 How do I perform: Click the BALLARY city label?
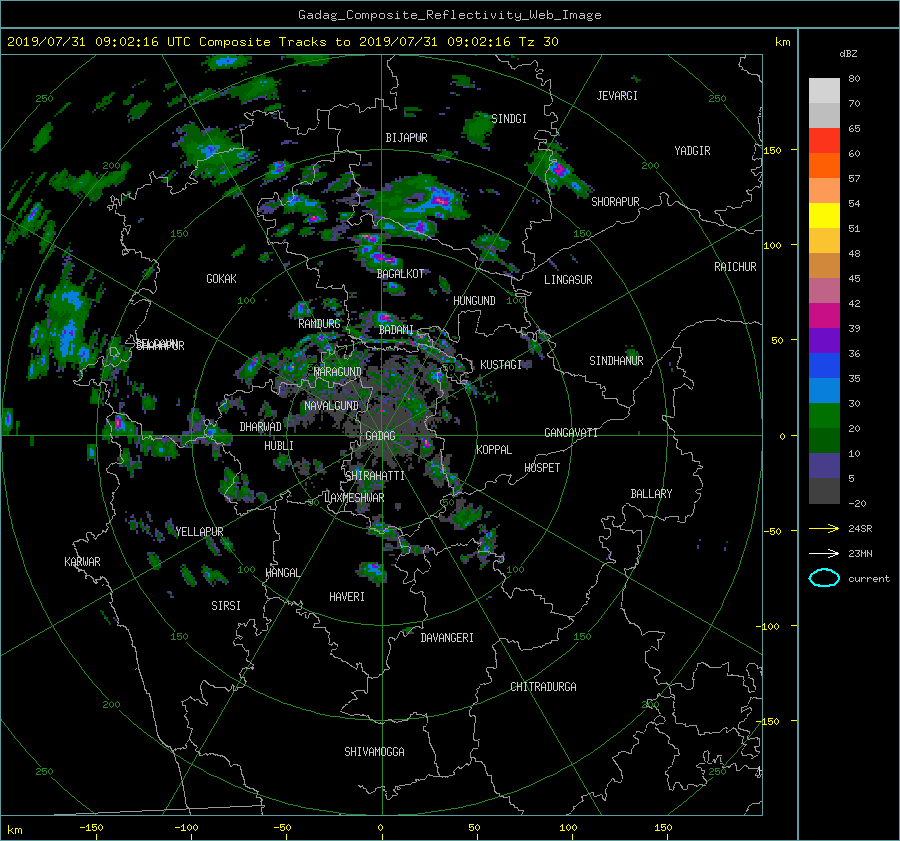pyautogui.click(x=651, y=494)
